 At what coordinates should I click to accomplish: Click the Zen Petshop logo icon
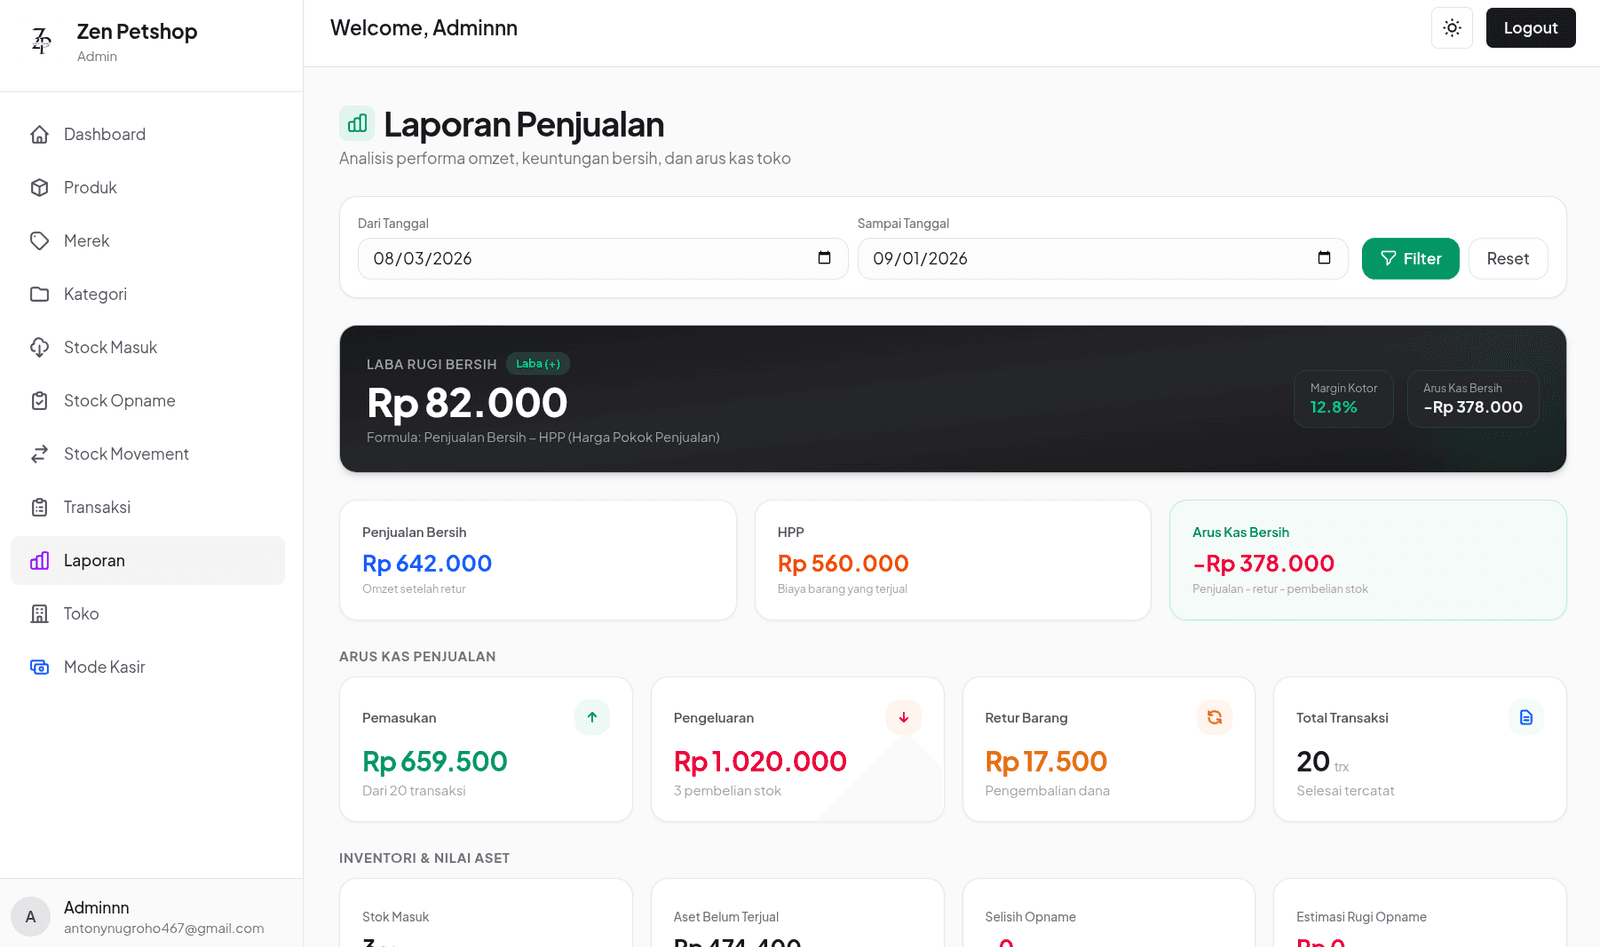point(41,41)
